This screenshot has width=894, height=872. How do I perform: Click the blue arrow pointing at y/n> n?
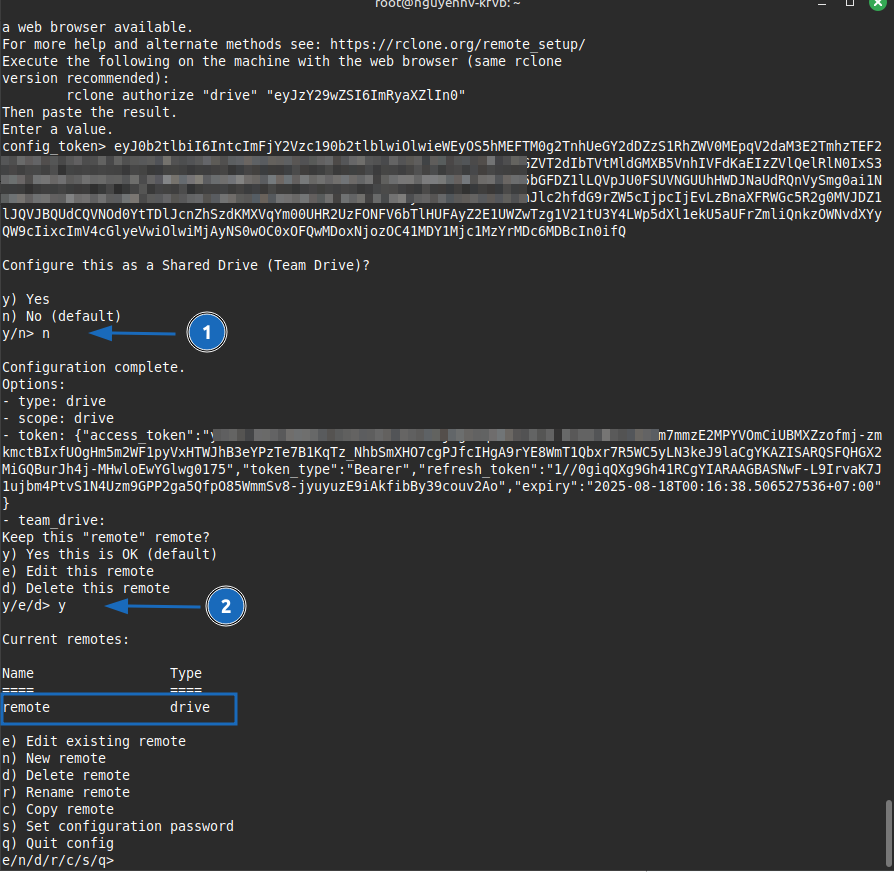click(137, 333)
